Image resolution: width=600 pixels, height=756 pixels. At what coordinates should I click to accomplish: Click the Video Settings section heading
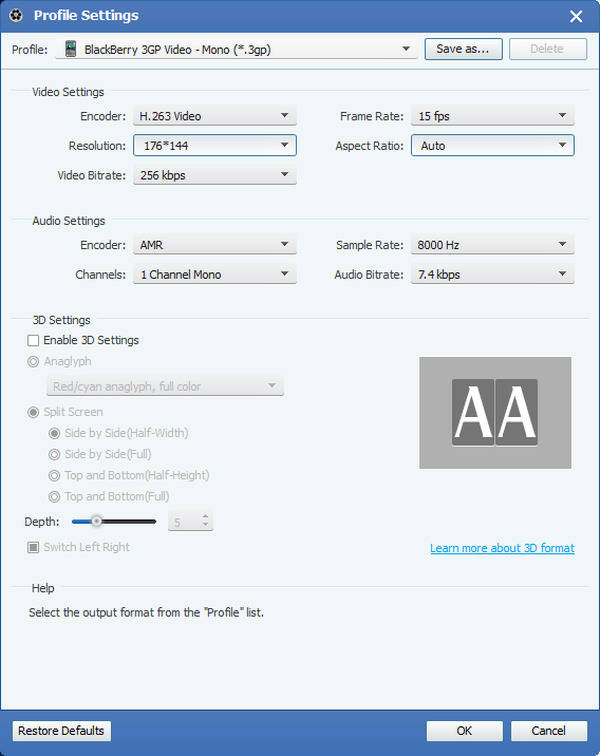tap(68, 92)
